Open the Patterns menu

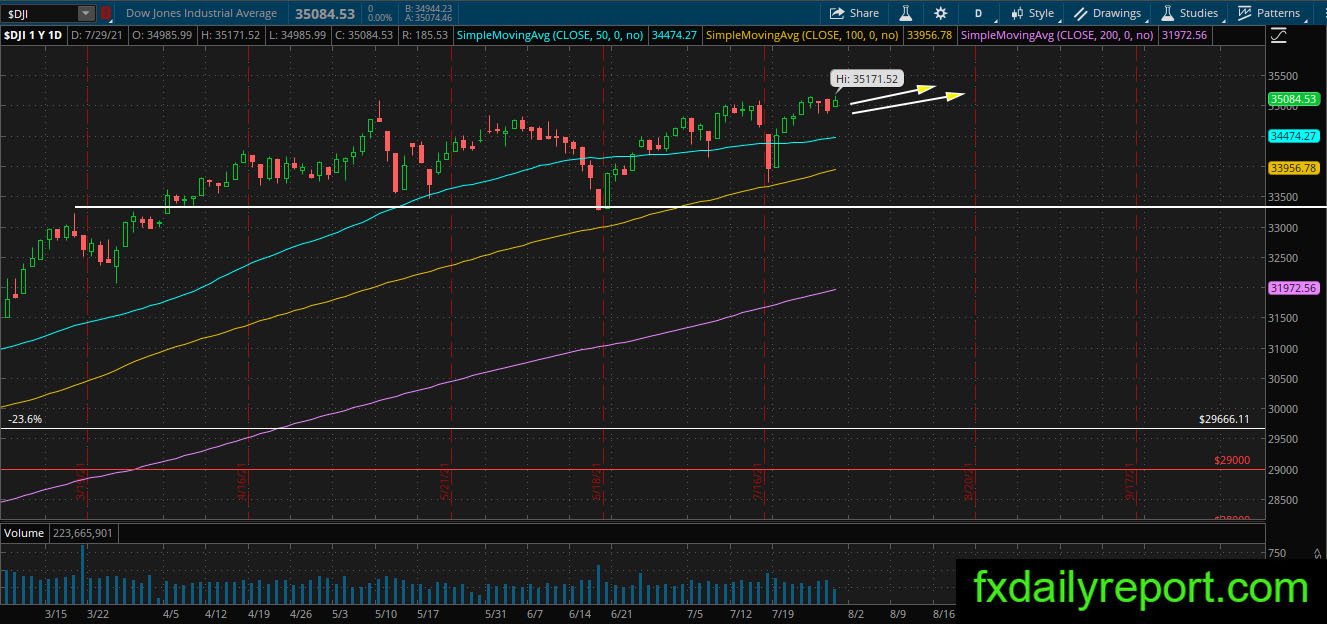(x=1269, y=13)
